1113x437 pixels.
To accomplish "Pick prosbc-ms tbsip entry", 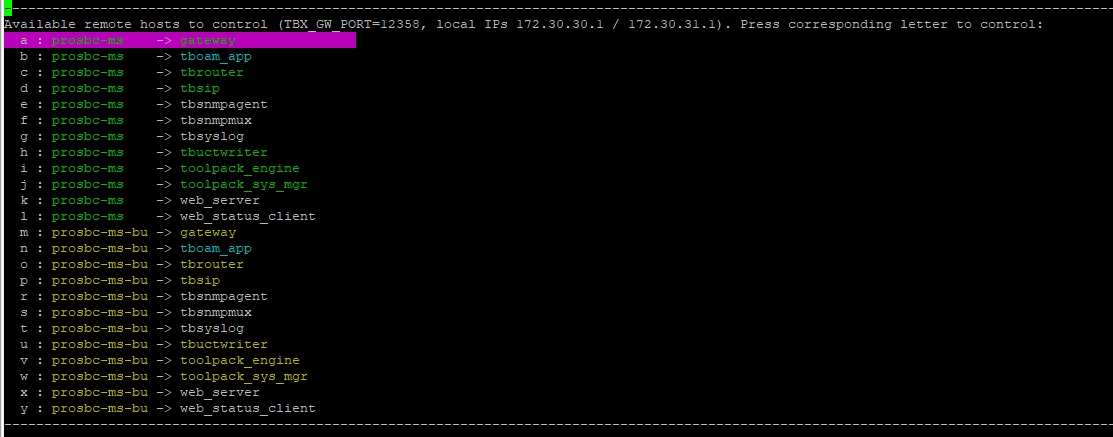I will tap(119, 89).
